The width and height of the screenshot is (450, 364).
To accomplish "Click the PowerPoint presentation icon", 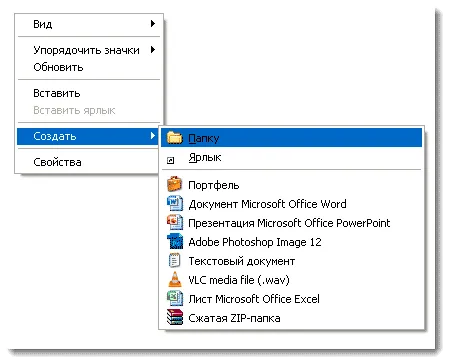I will pos(175,222).
